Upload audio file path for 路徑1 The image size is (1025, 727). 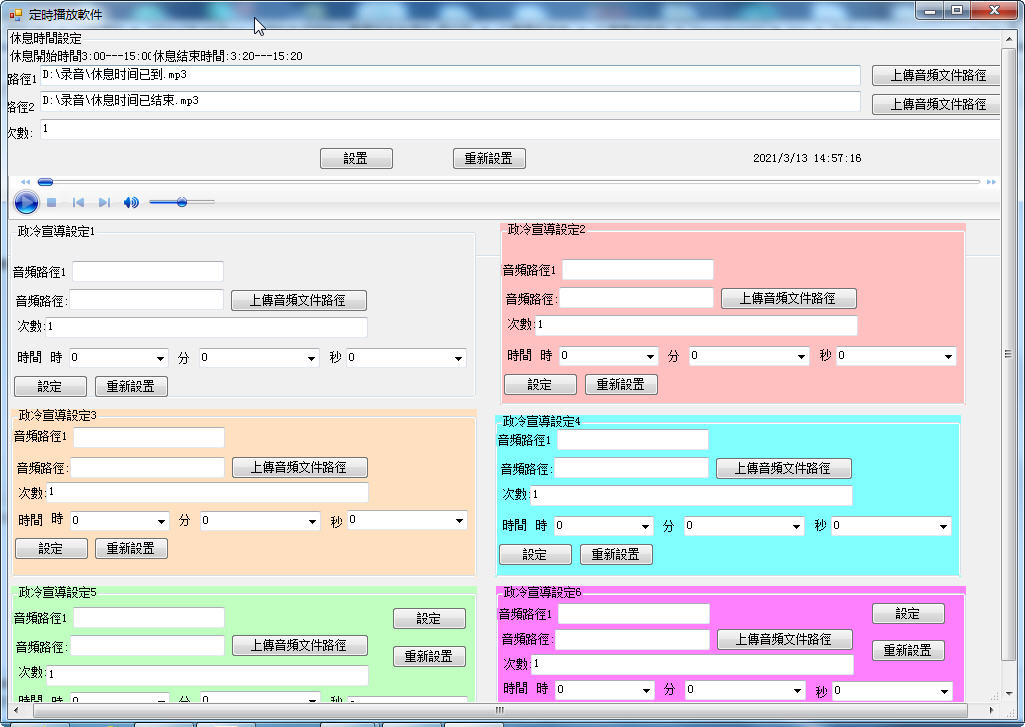937,75
